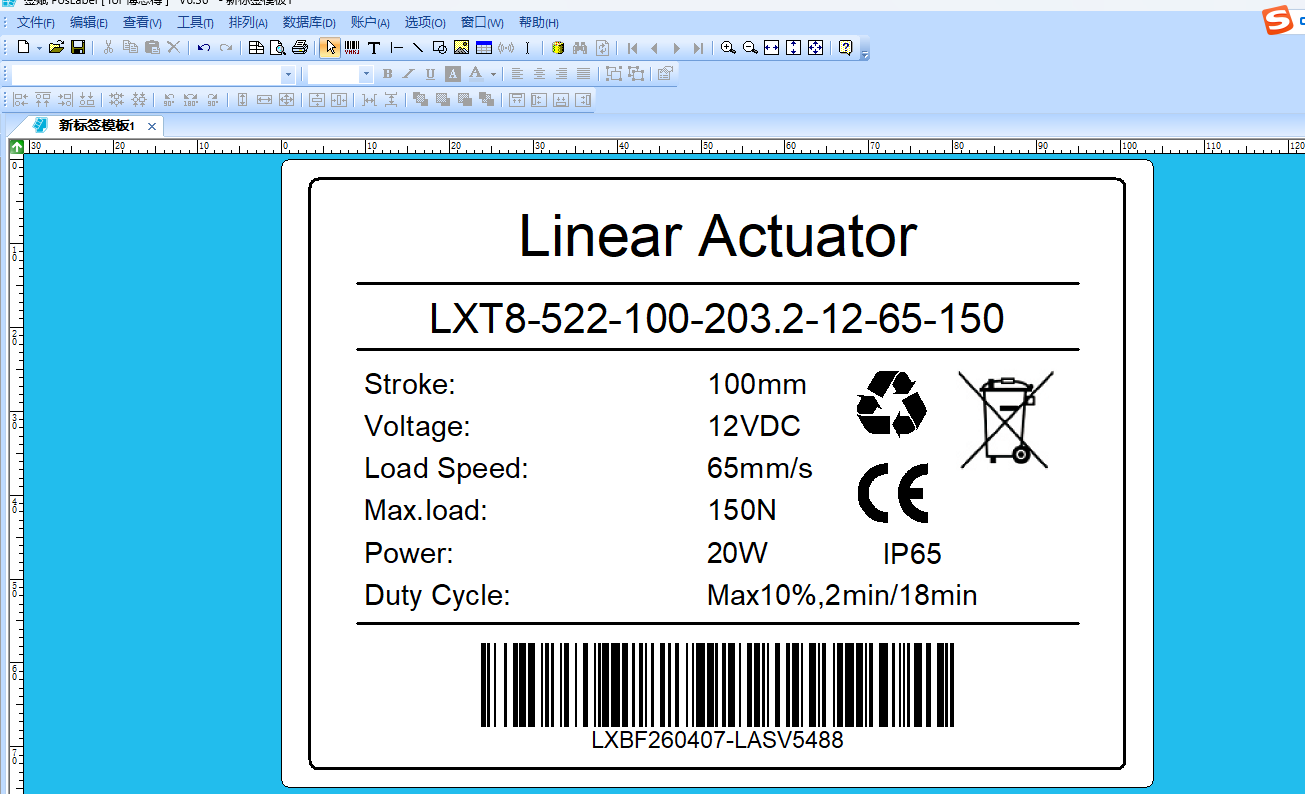Viewport: 1305px width, 794px height.
Task: Open the font name dropdown
Action: pos(288,74)
